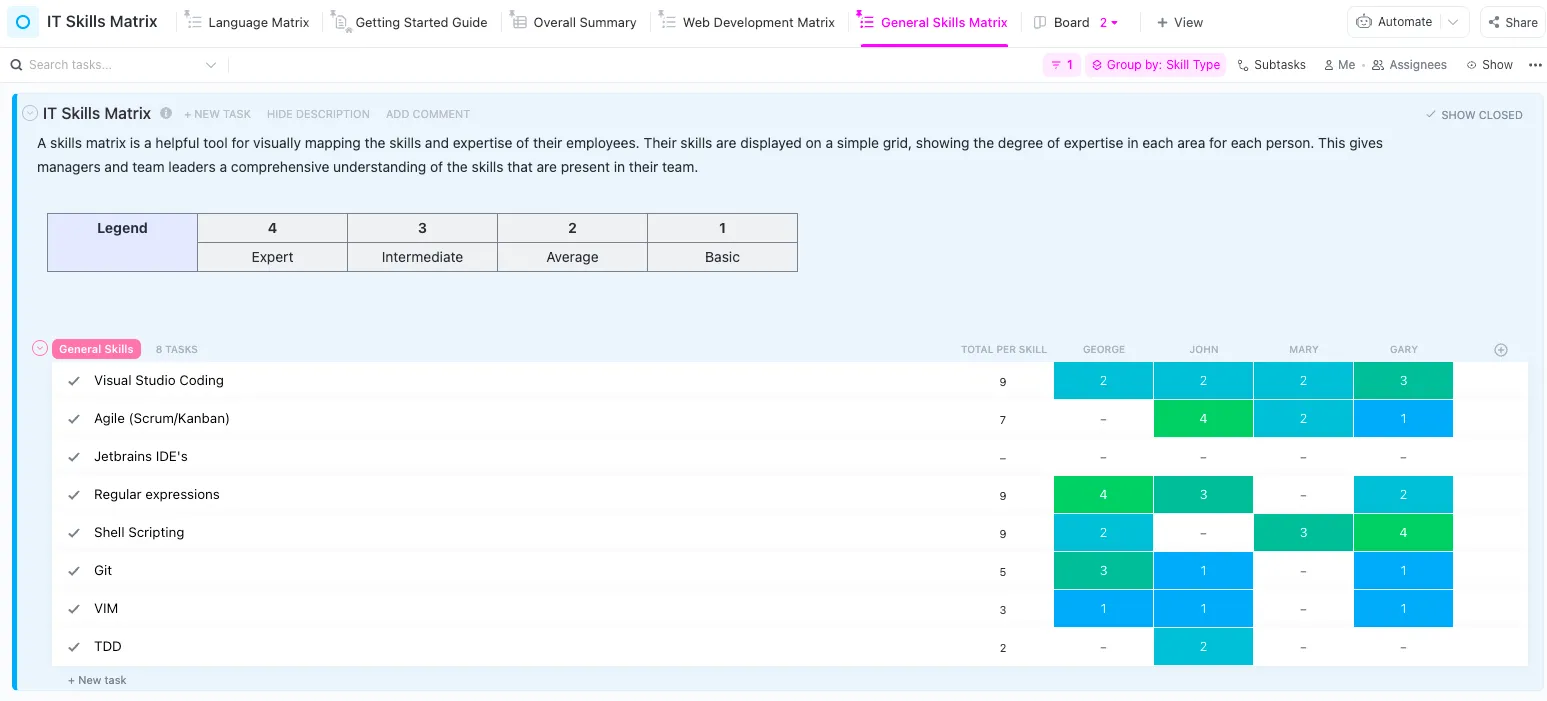Click + New task under the TDD row
The image size is (1547, 701).
(97, 680)
